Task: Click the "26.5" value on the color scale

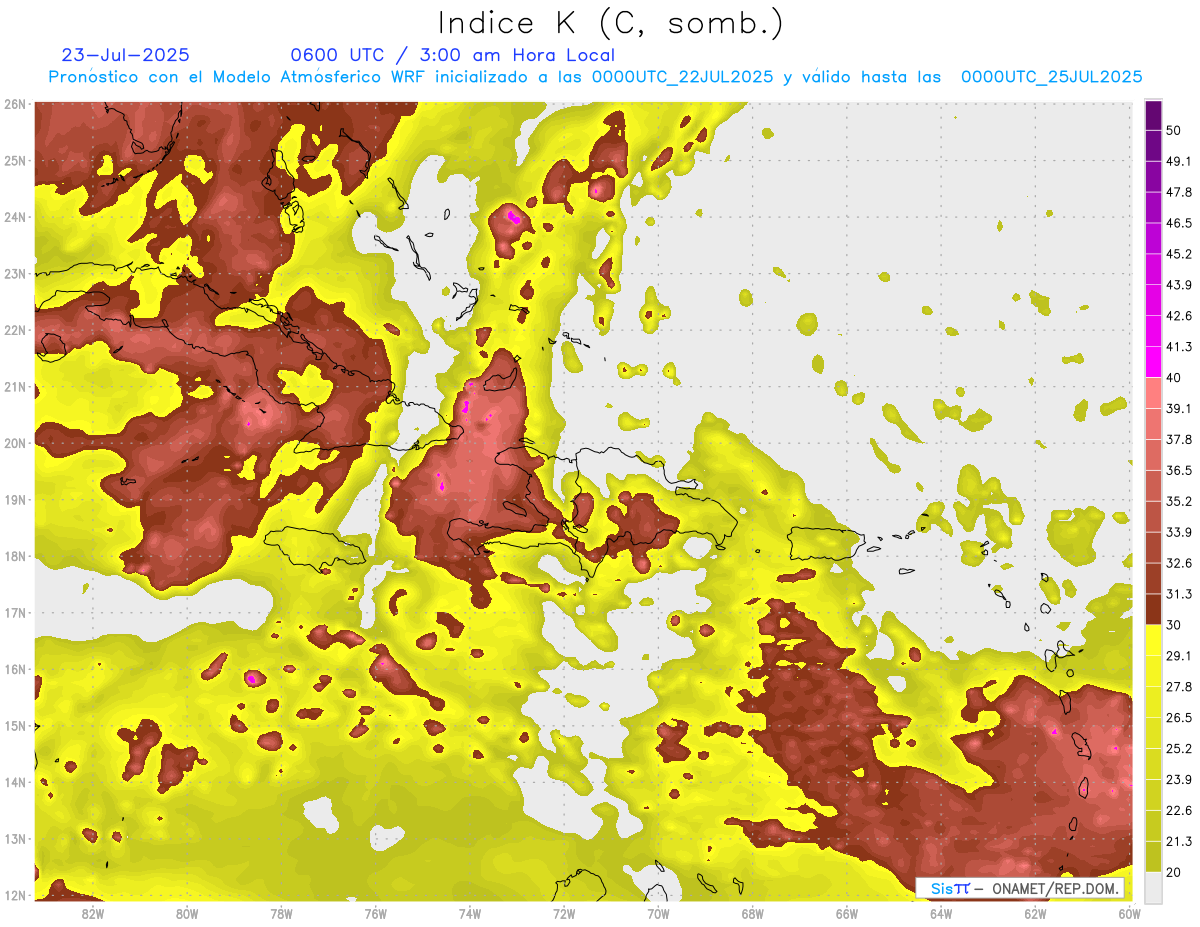Action: [x=1178, y=718]
